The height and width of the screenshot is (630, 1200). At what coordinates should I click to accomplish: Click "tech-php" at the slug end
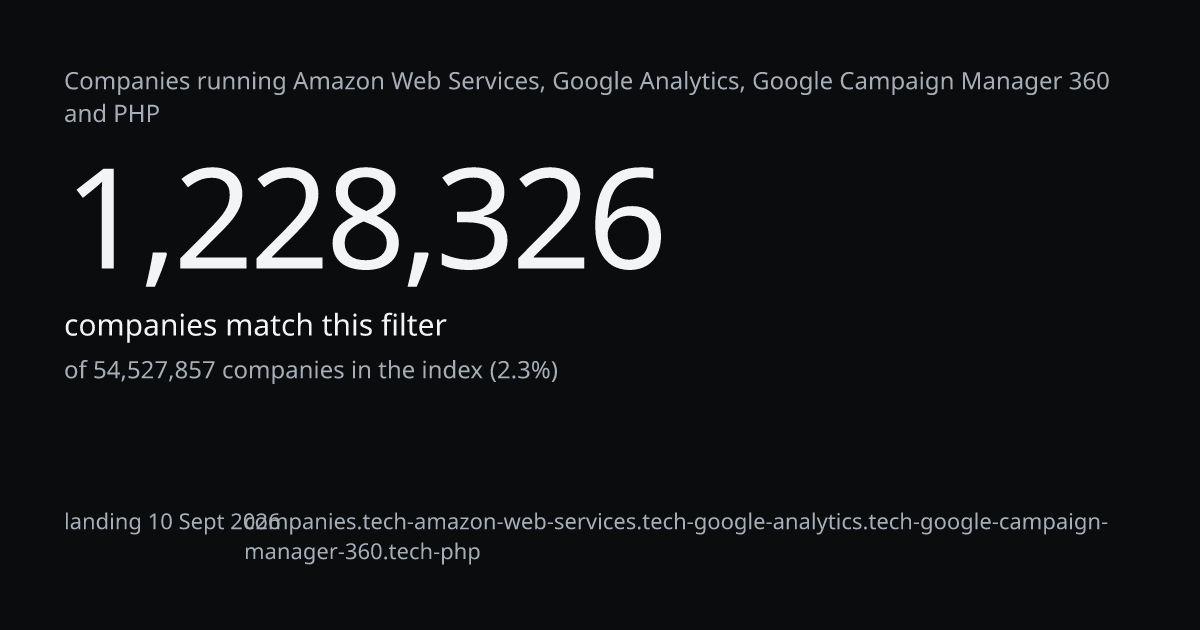tap(435, 552)
